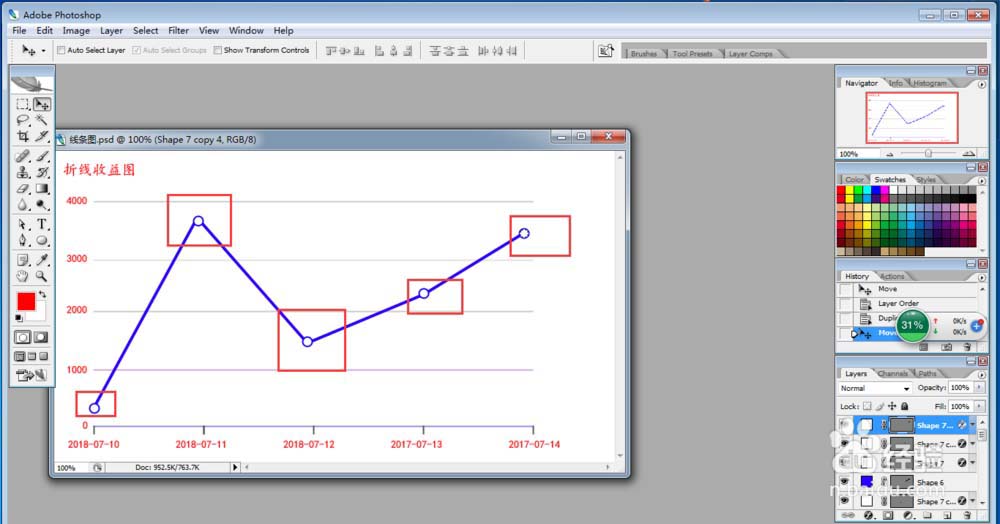
Task: Toggle lock image pixels in Layers
Action: (879, 406)
